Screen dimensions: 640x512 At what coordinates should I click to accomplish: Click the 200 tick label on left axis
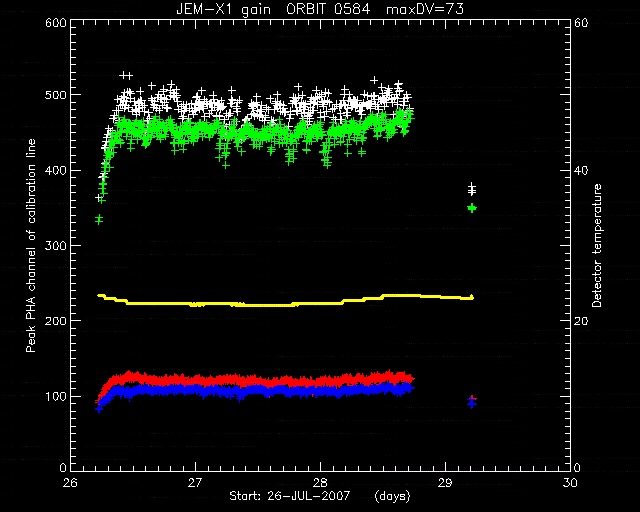coord(56,321)
